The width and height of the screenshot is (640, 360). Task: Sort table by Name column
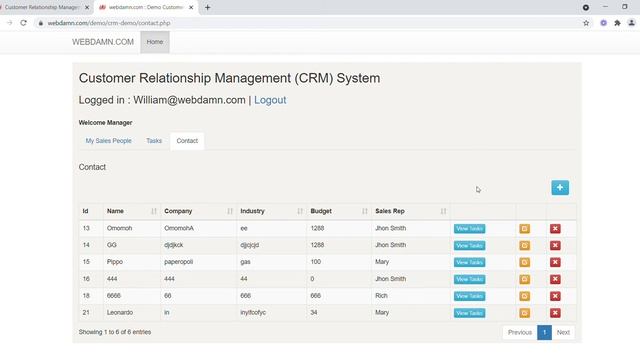132,211
